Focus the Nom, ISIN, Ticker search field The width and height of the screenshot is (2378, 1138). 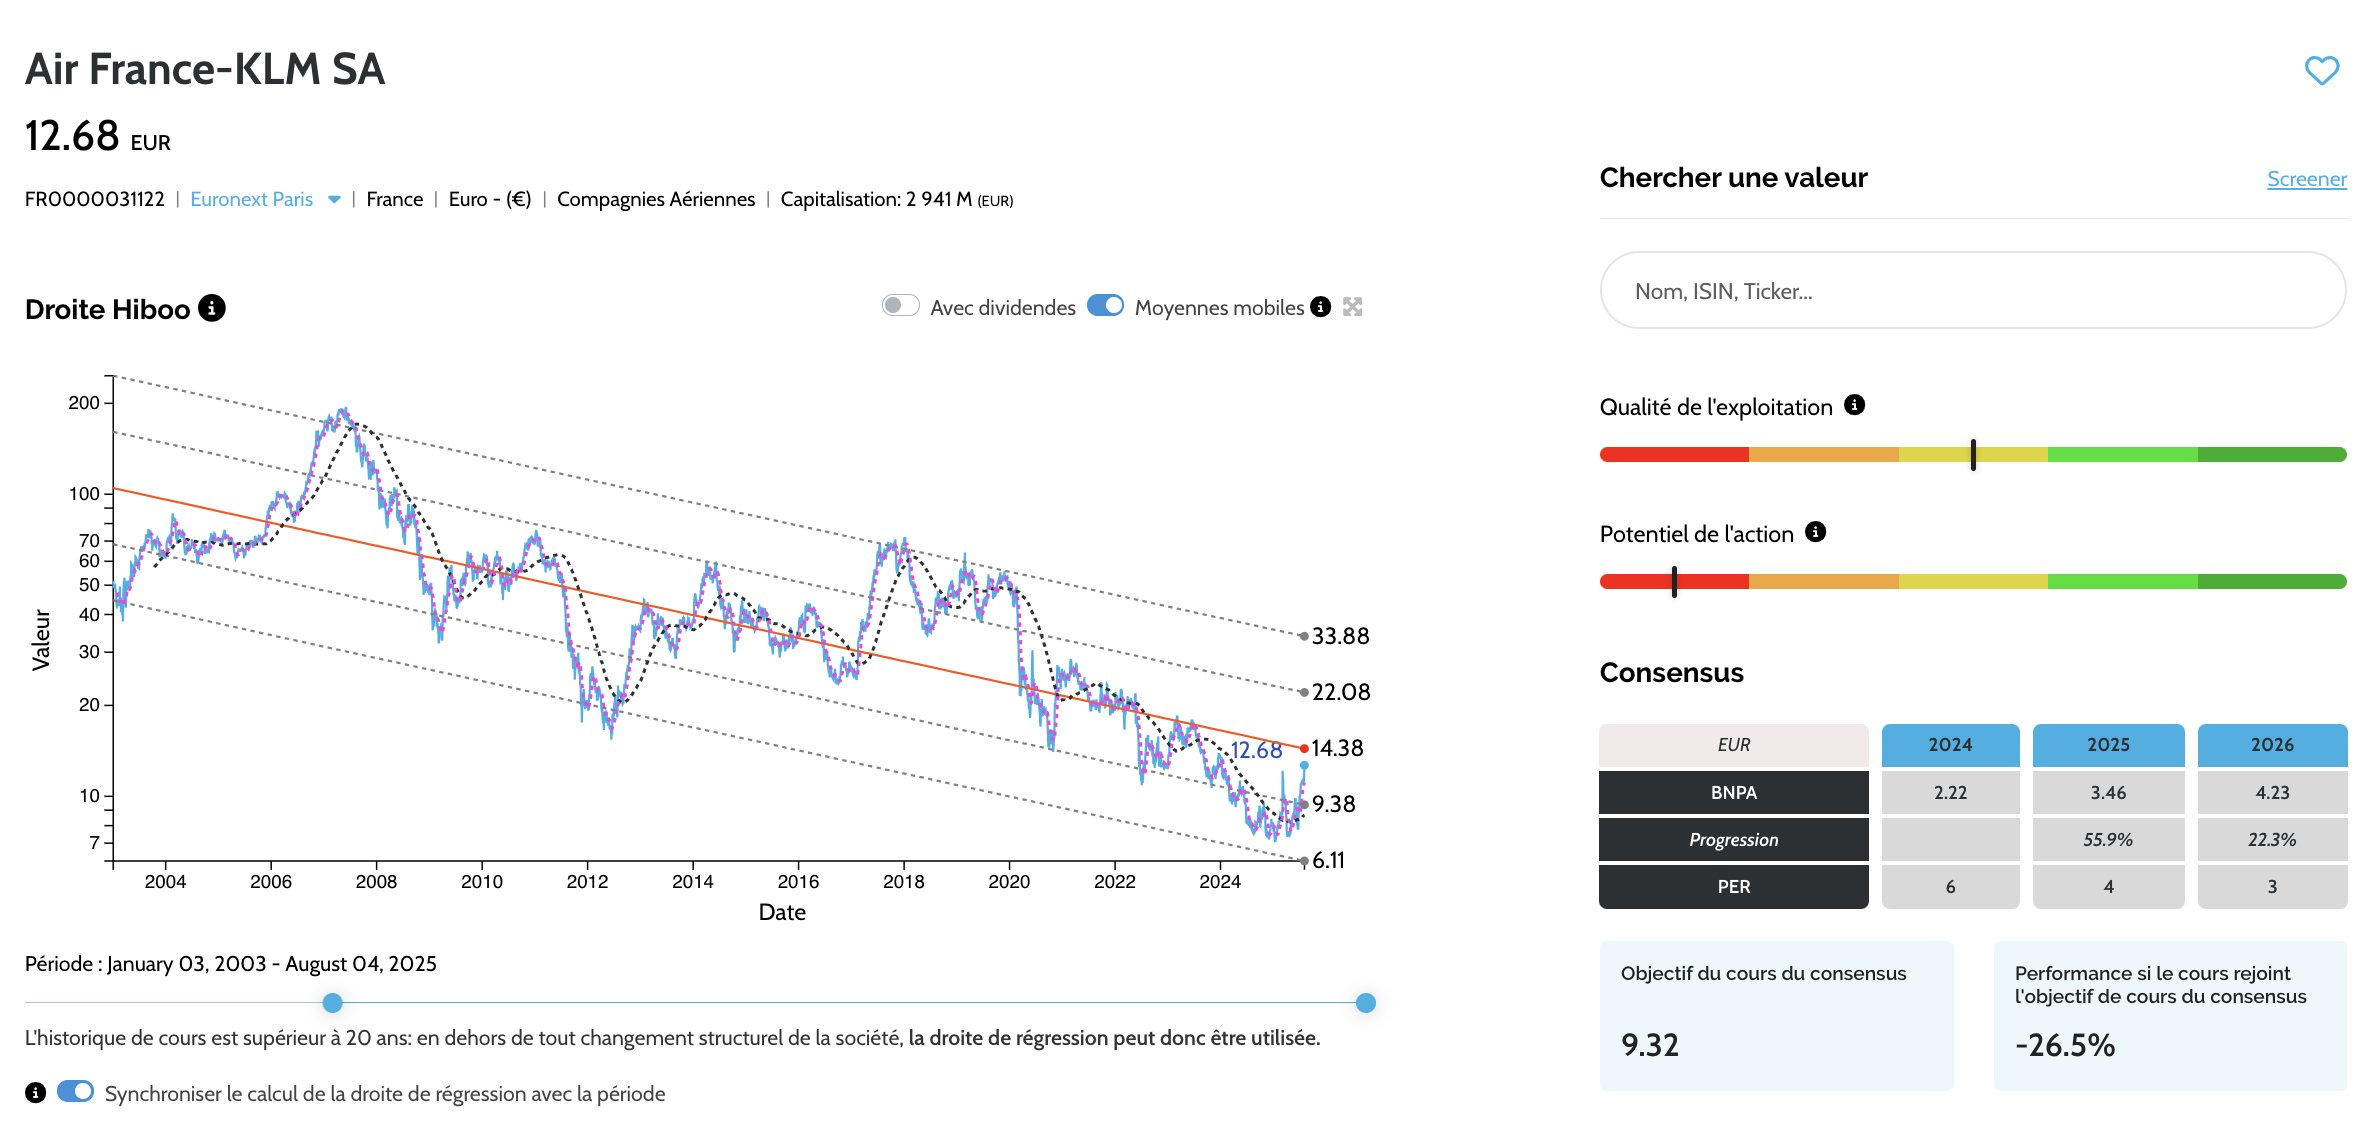(1971, 291)
